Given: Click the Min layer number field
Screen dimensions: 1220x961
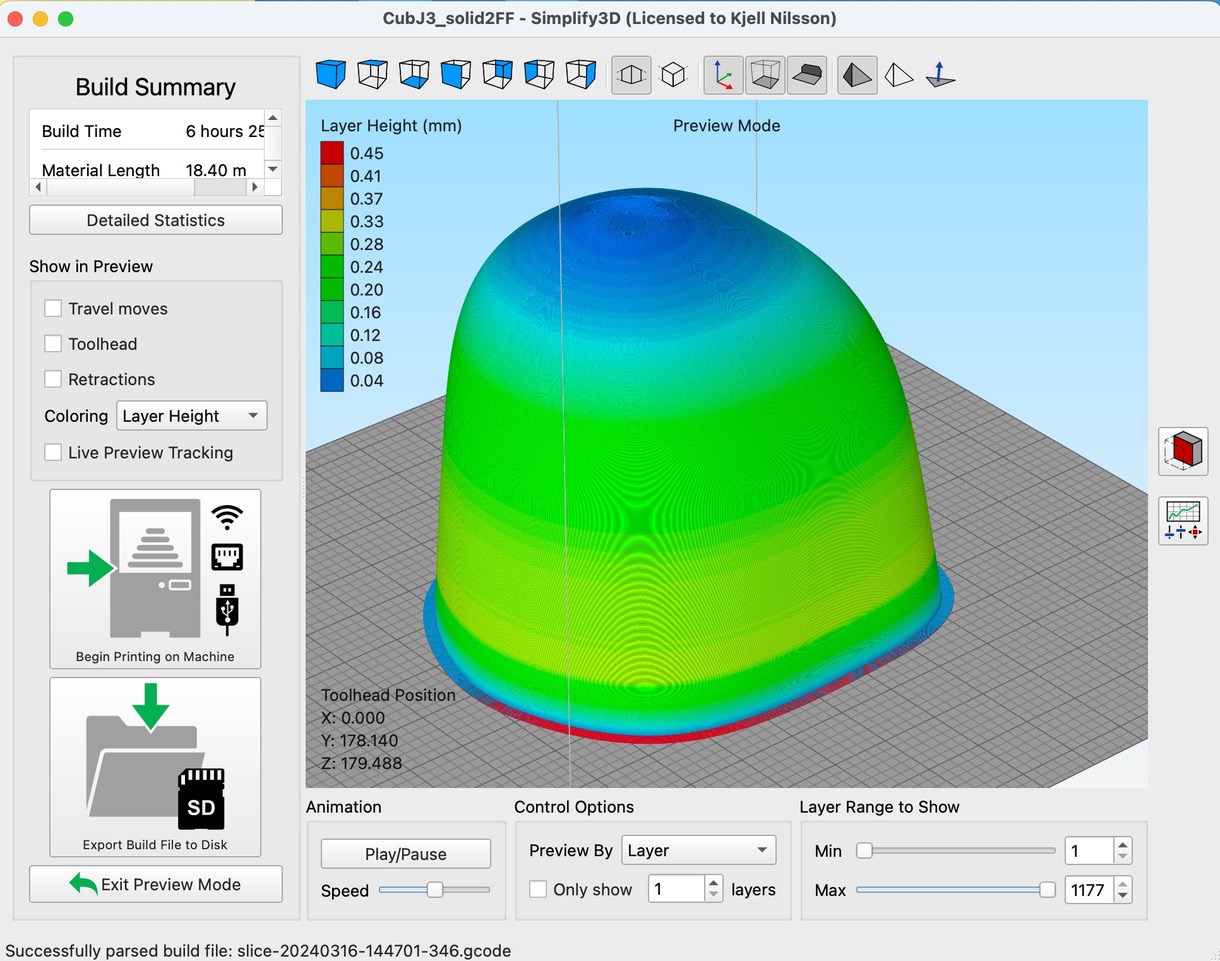Looking at the screenshot, I should point(1088,851).
